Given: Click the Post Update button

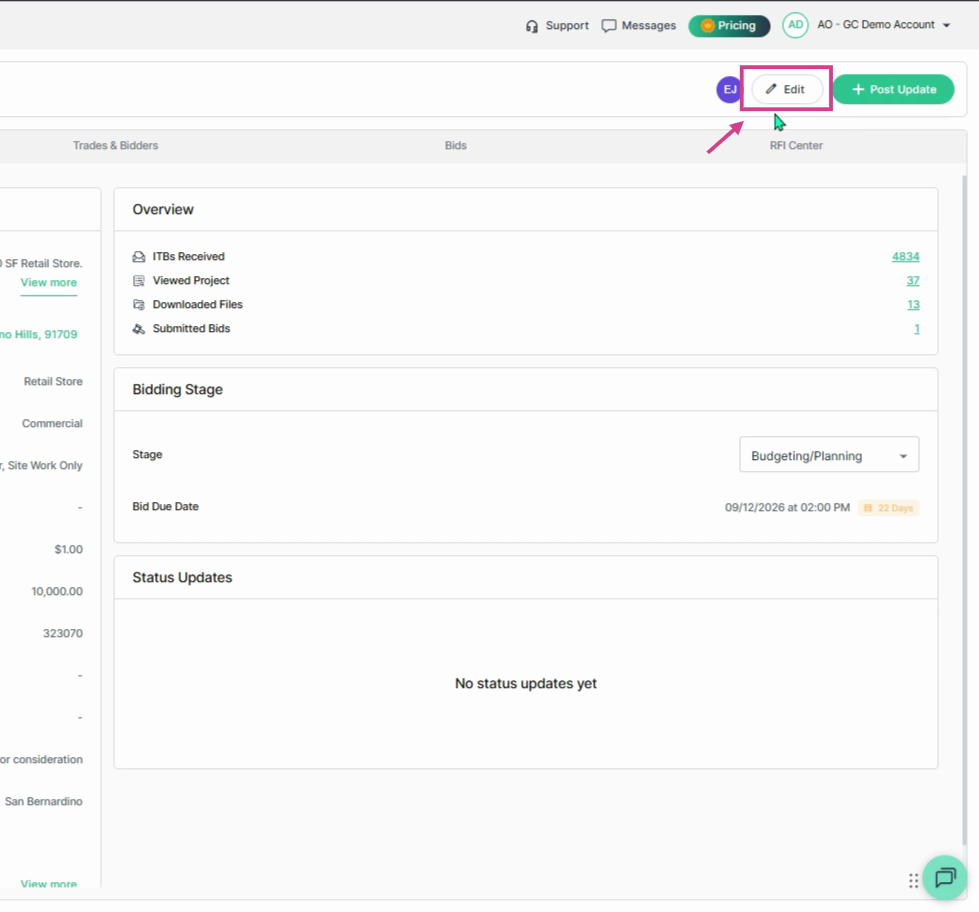Looking at the screenshot, I should pyautogui.click(x=893, y=89).
